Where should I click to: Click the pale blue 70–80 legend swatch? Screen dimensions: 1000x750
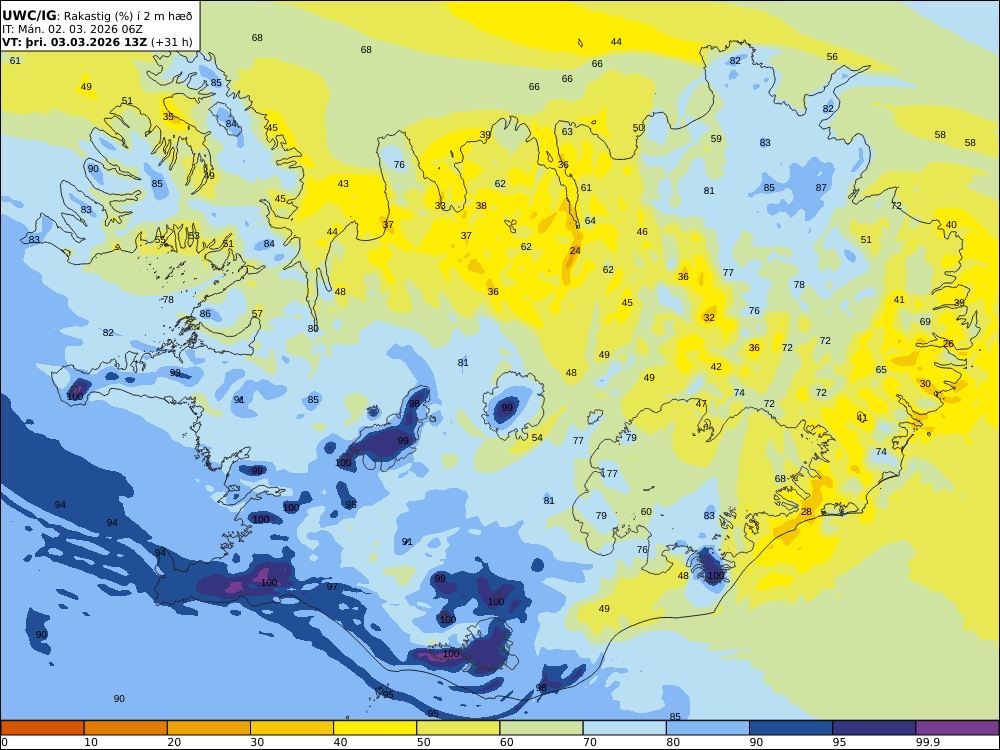(624, 728)
